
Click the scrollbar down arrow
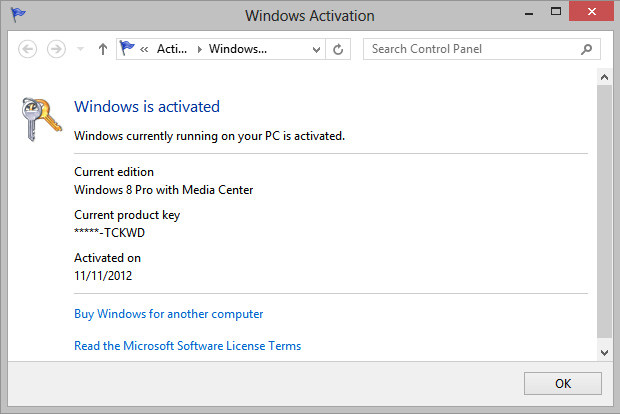point(604,352)
